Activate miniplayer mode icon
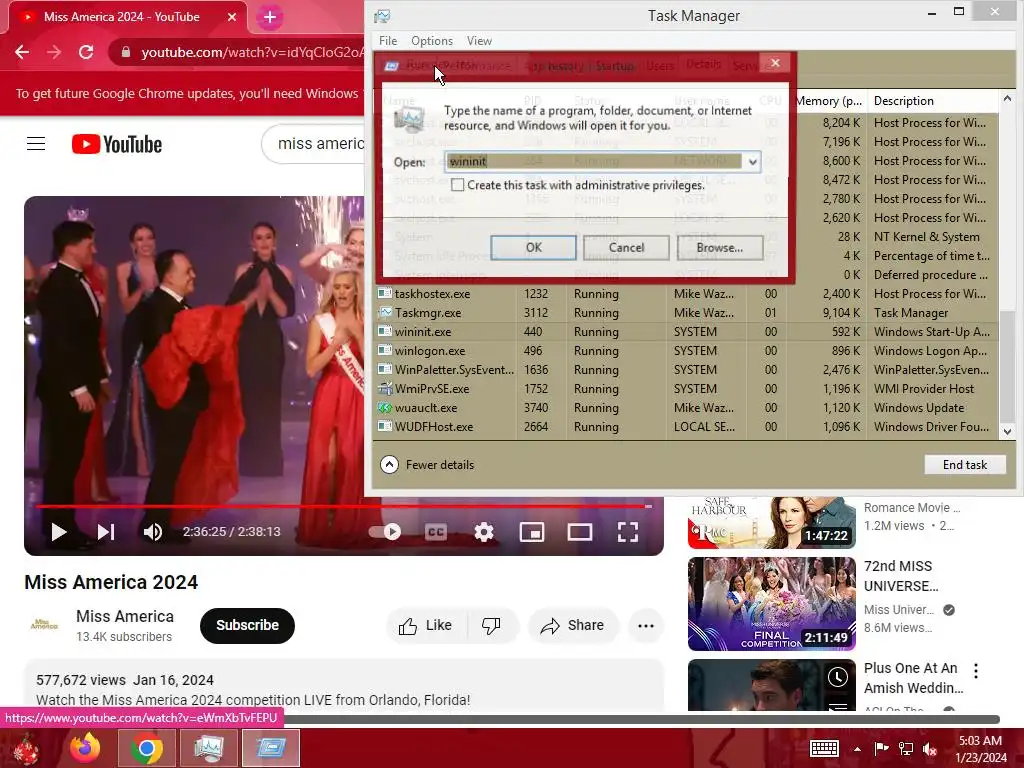 pyautogui.click(x=532, y=532)
